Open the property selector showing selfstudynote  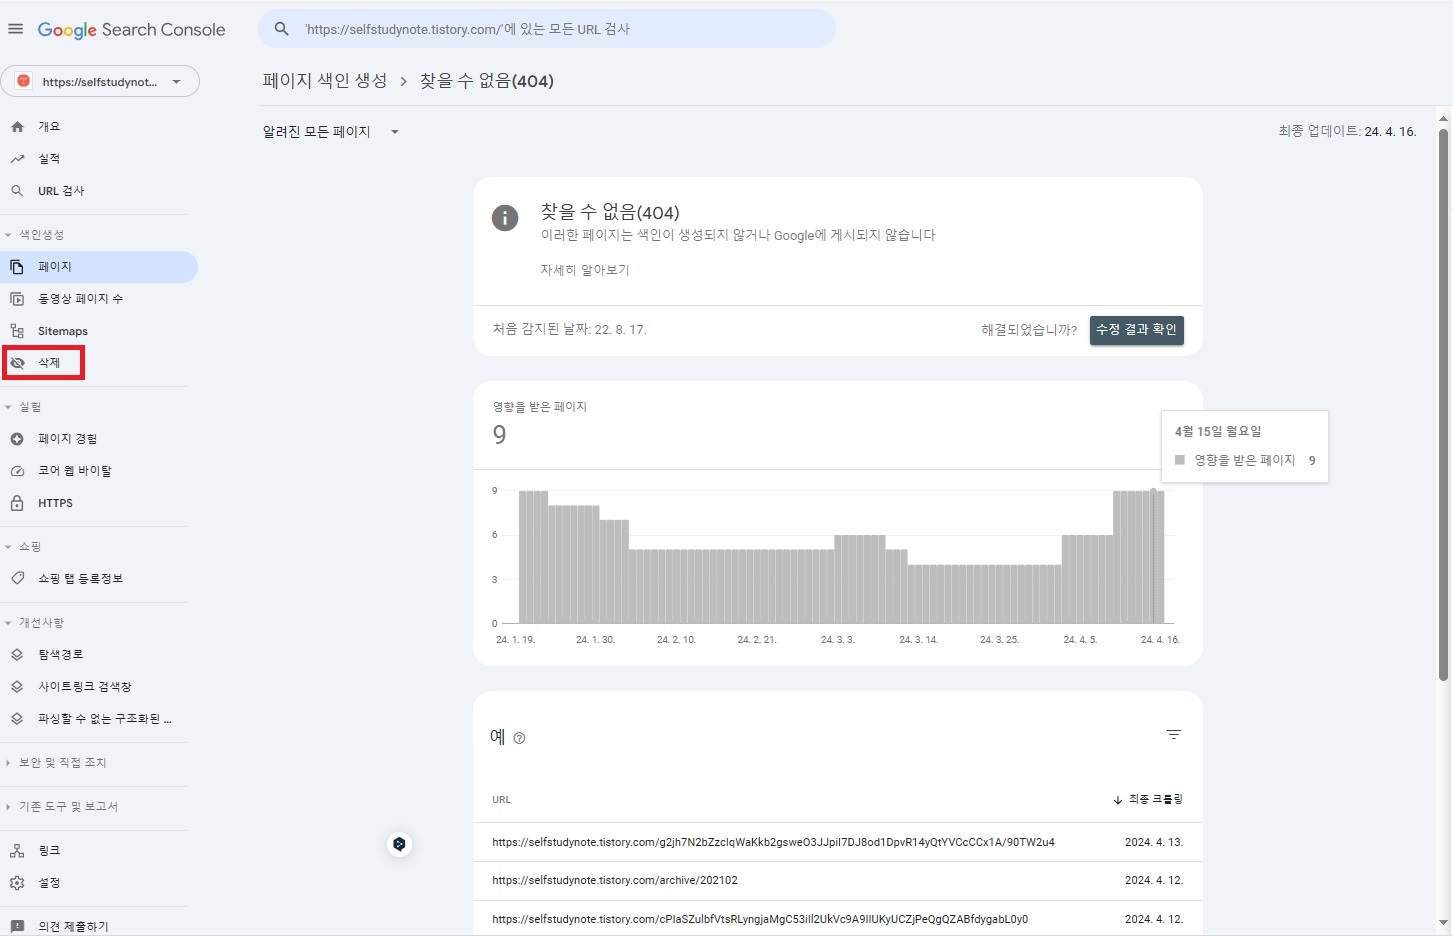click(x=100, y=81)
